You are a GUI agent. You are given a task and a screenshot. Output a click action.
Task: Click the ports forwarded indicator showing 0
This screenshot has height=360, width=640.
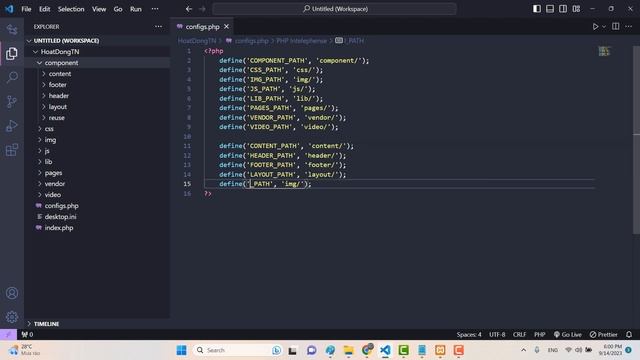coord(27,334)
